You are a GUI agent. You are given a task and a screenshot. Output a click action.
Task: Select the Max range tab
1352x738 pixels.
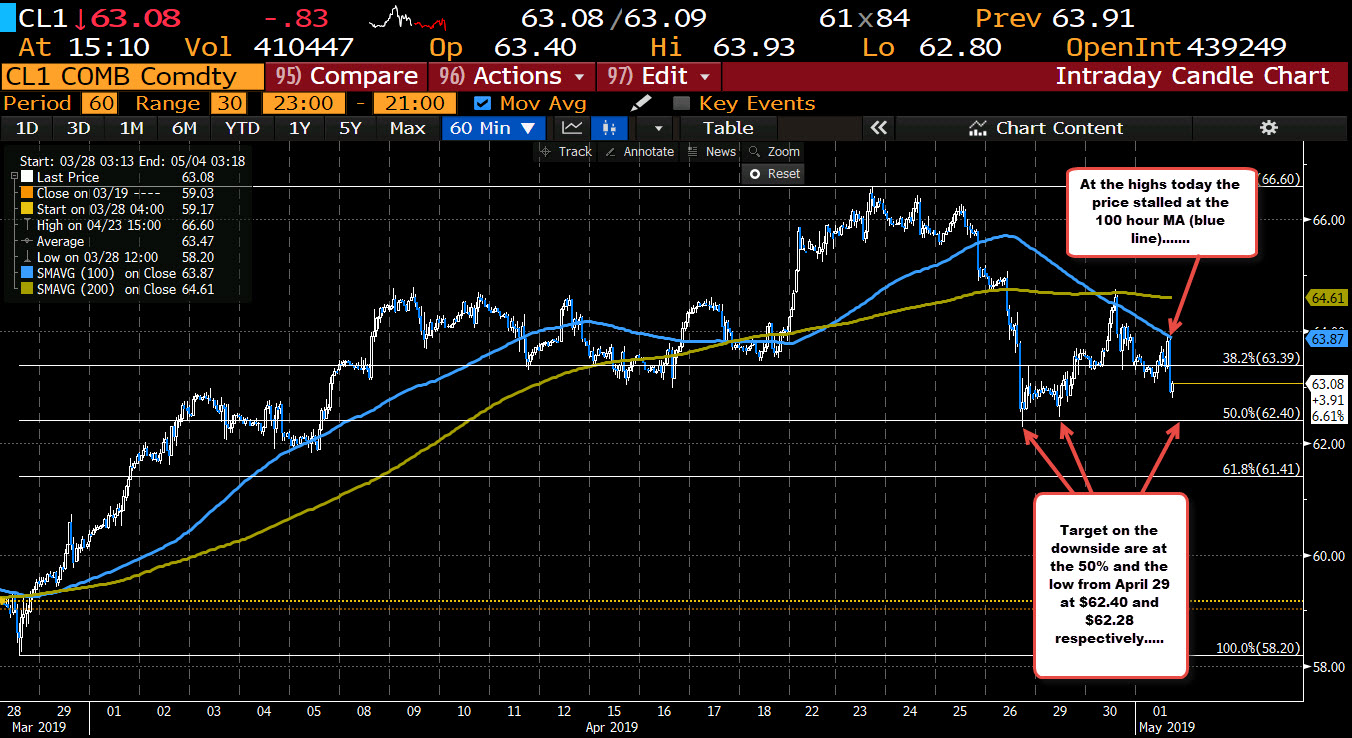[407, 128]
